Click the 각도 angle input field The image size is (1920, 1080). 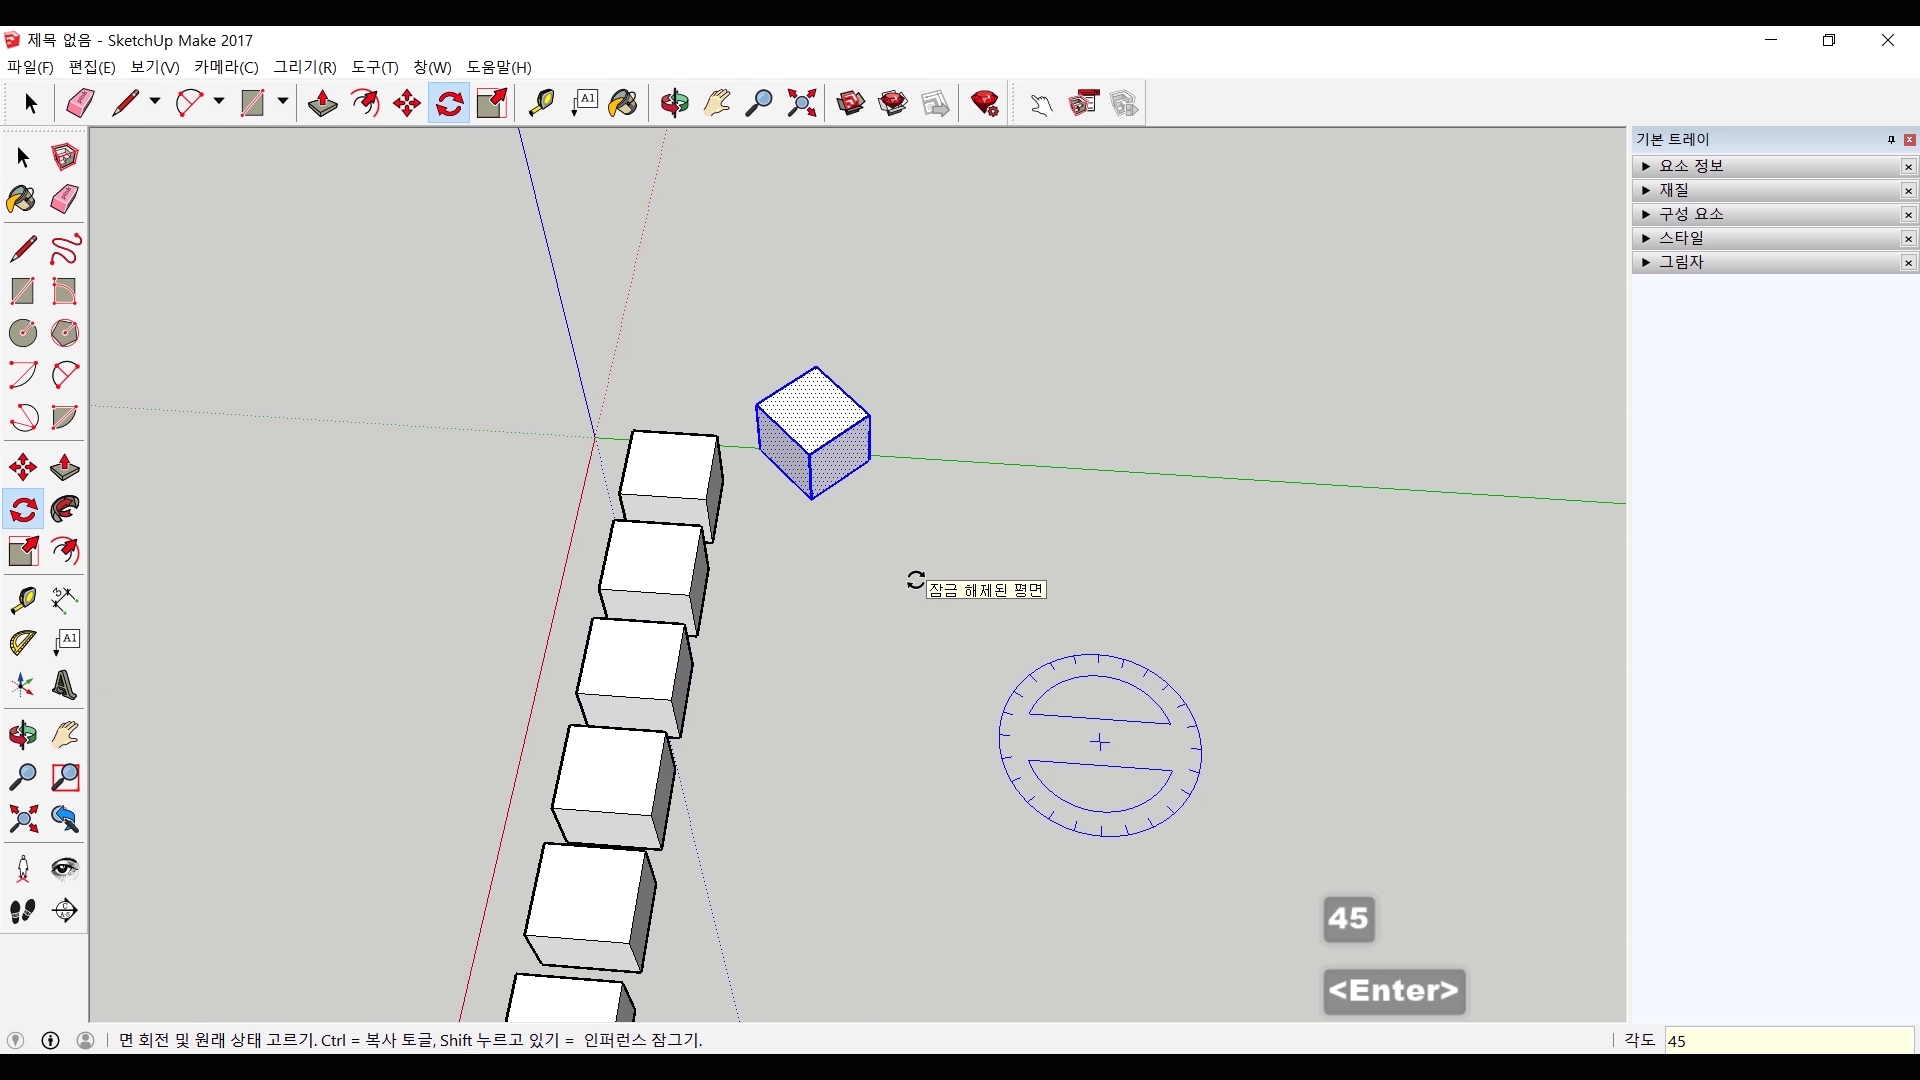(x=1788, y=1040)
